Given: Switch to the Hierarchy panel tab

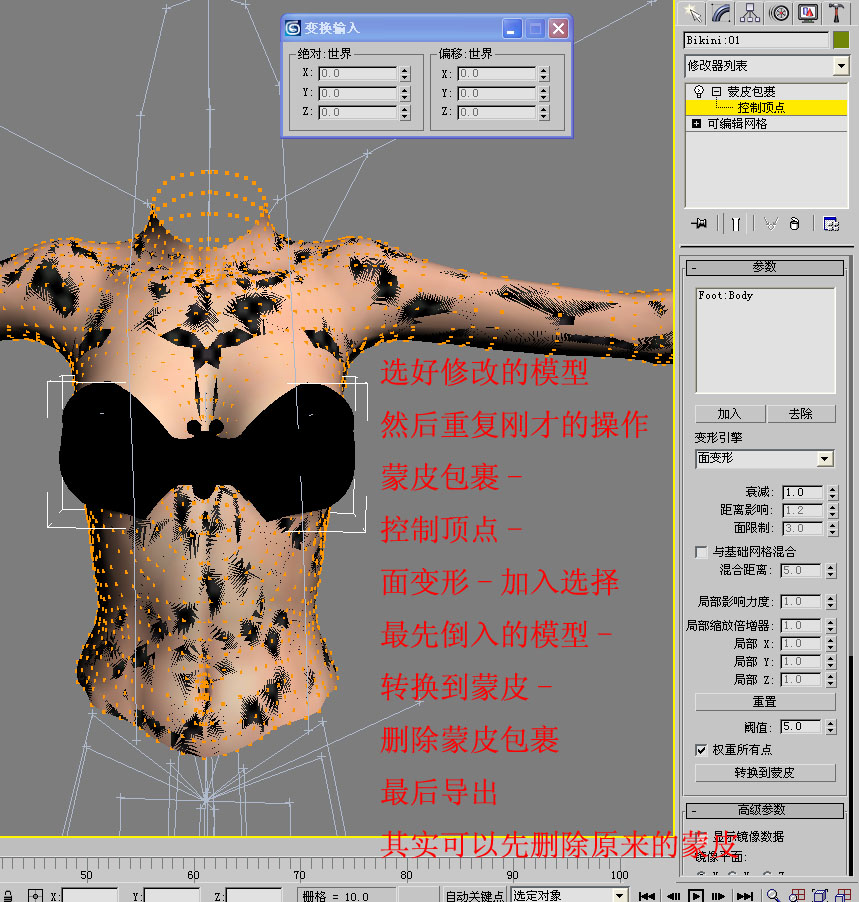Looking at the screenshot, I should [750, 13].
